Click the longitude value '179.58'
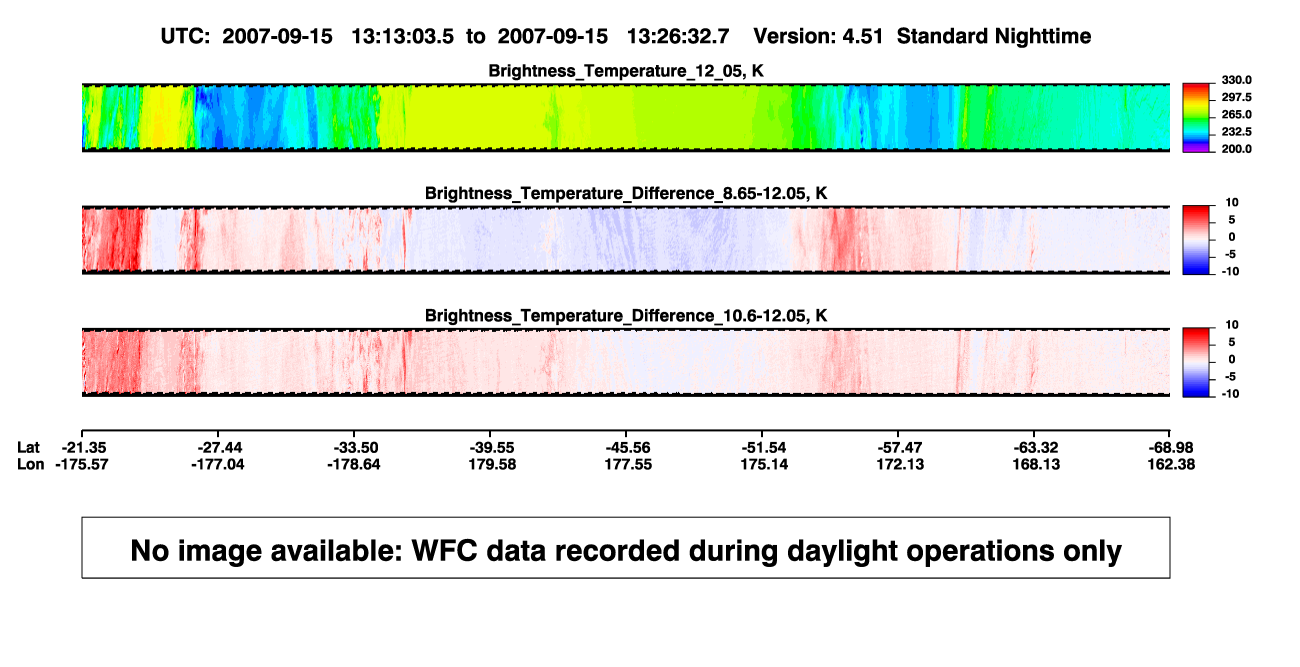The width and height of the screenshot is (1300, 667). [494, 464]
